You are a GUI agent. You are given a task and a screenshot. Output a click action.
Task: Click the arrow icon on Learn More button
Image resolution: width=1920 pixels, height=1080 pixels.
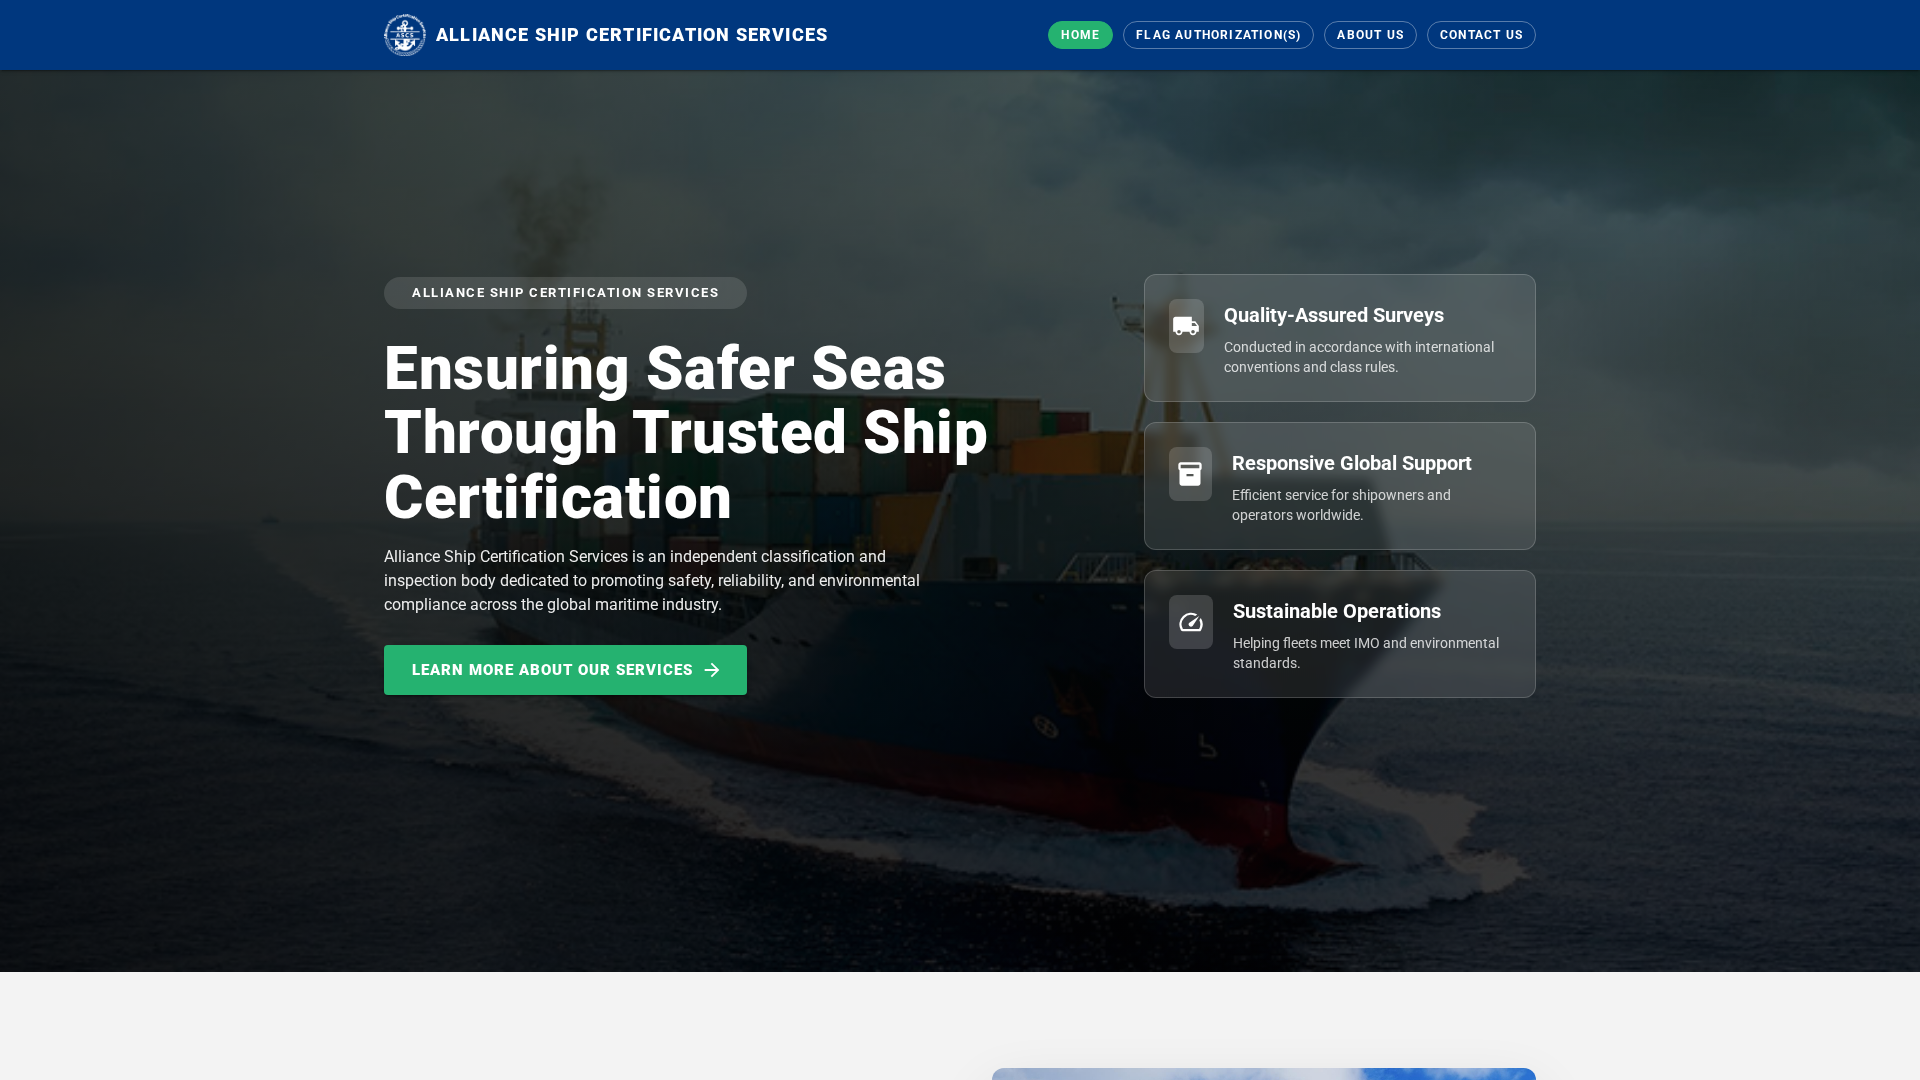[x=712, y=670]
